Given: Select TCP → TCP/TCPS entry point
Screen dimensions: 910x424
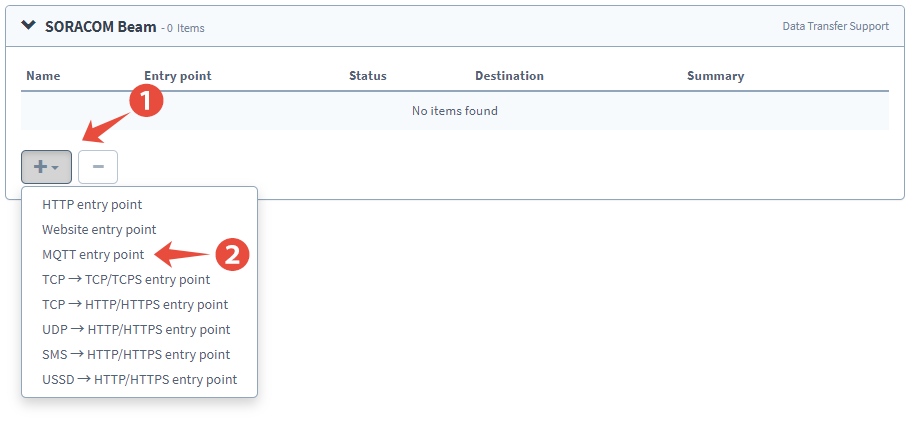Looking at the screenshot, I should [126, 279].
